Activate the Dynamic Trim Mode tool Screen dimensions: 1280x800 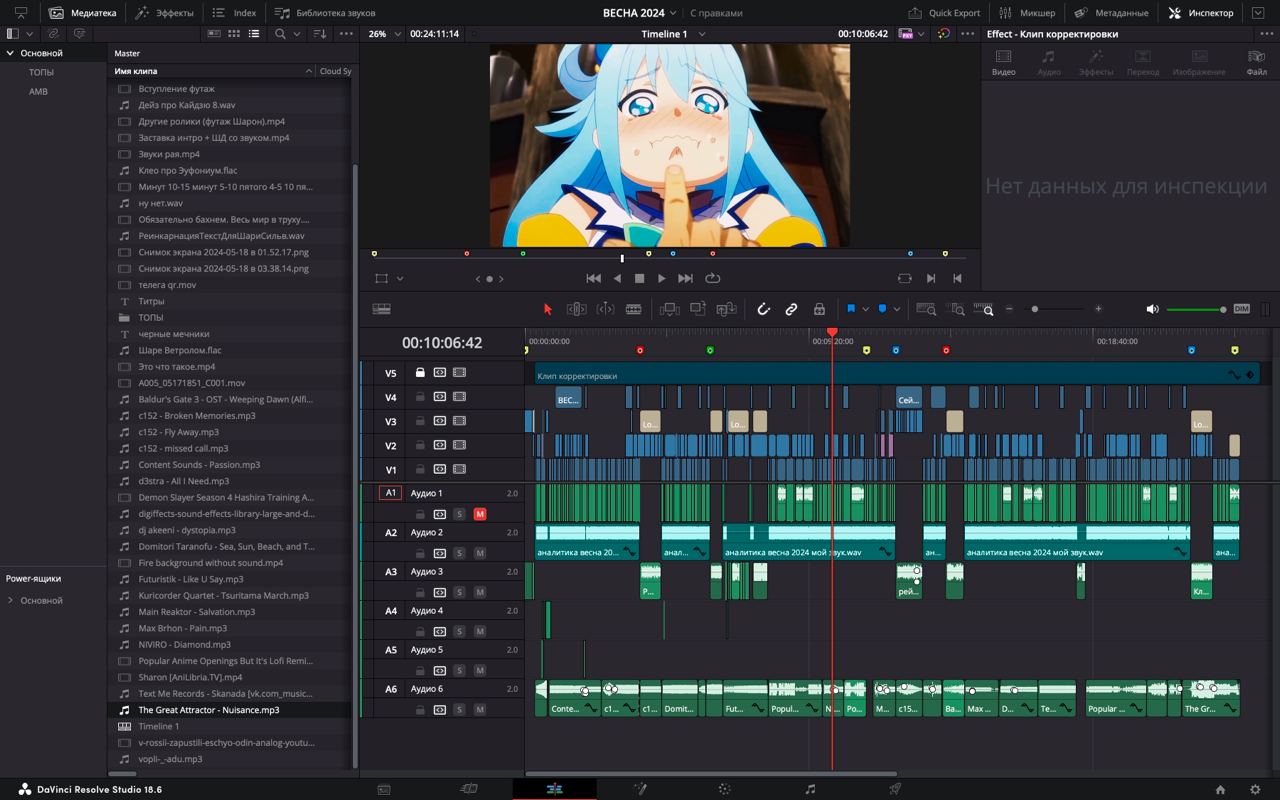(605, 309)
